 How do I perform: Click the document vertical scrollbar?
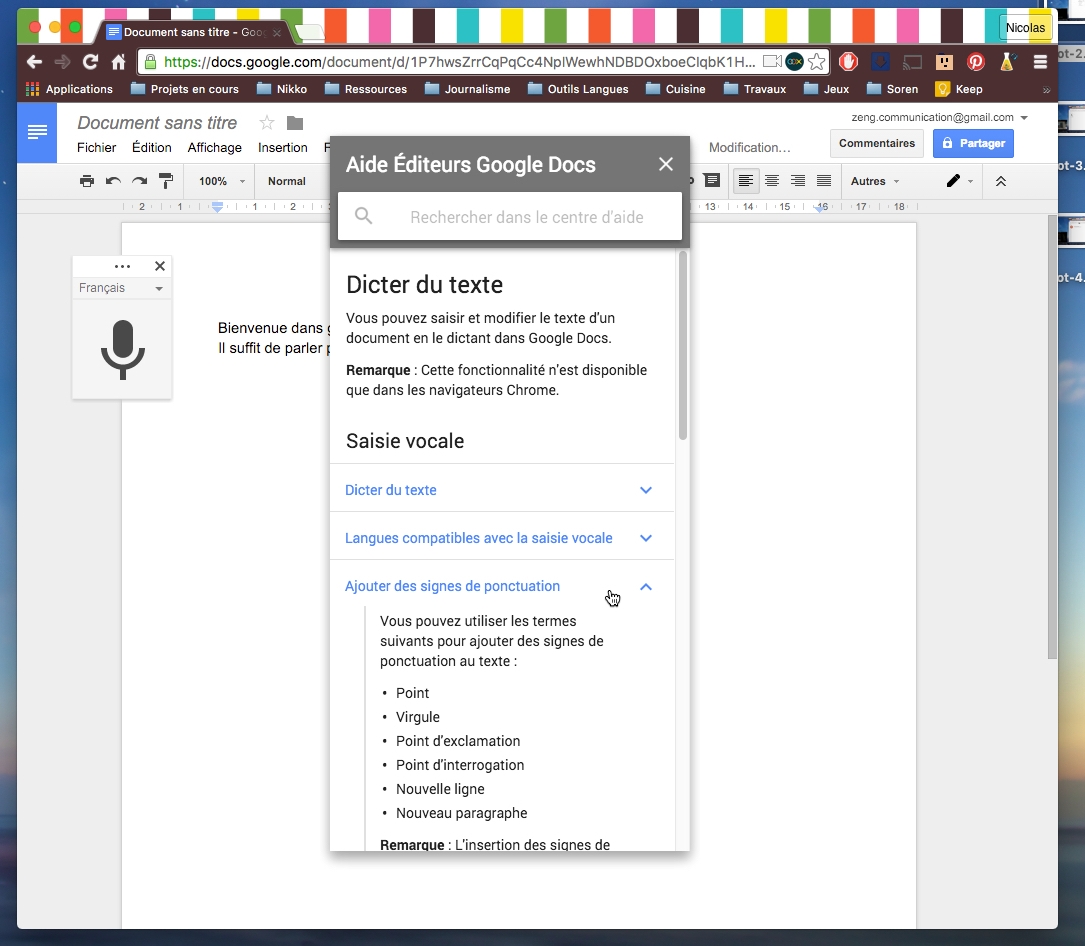click(1052, 437)
